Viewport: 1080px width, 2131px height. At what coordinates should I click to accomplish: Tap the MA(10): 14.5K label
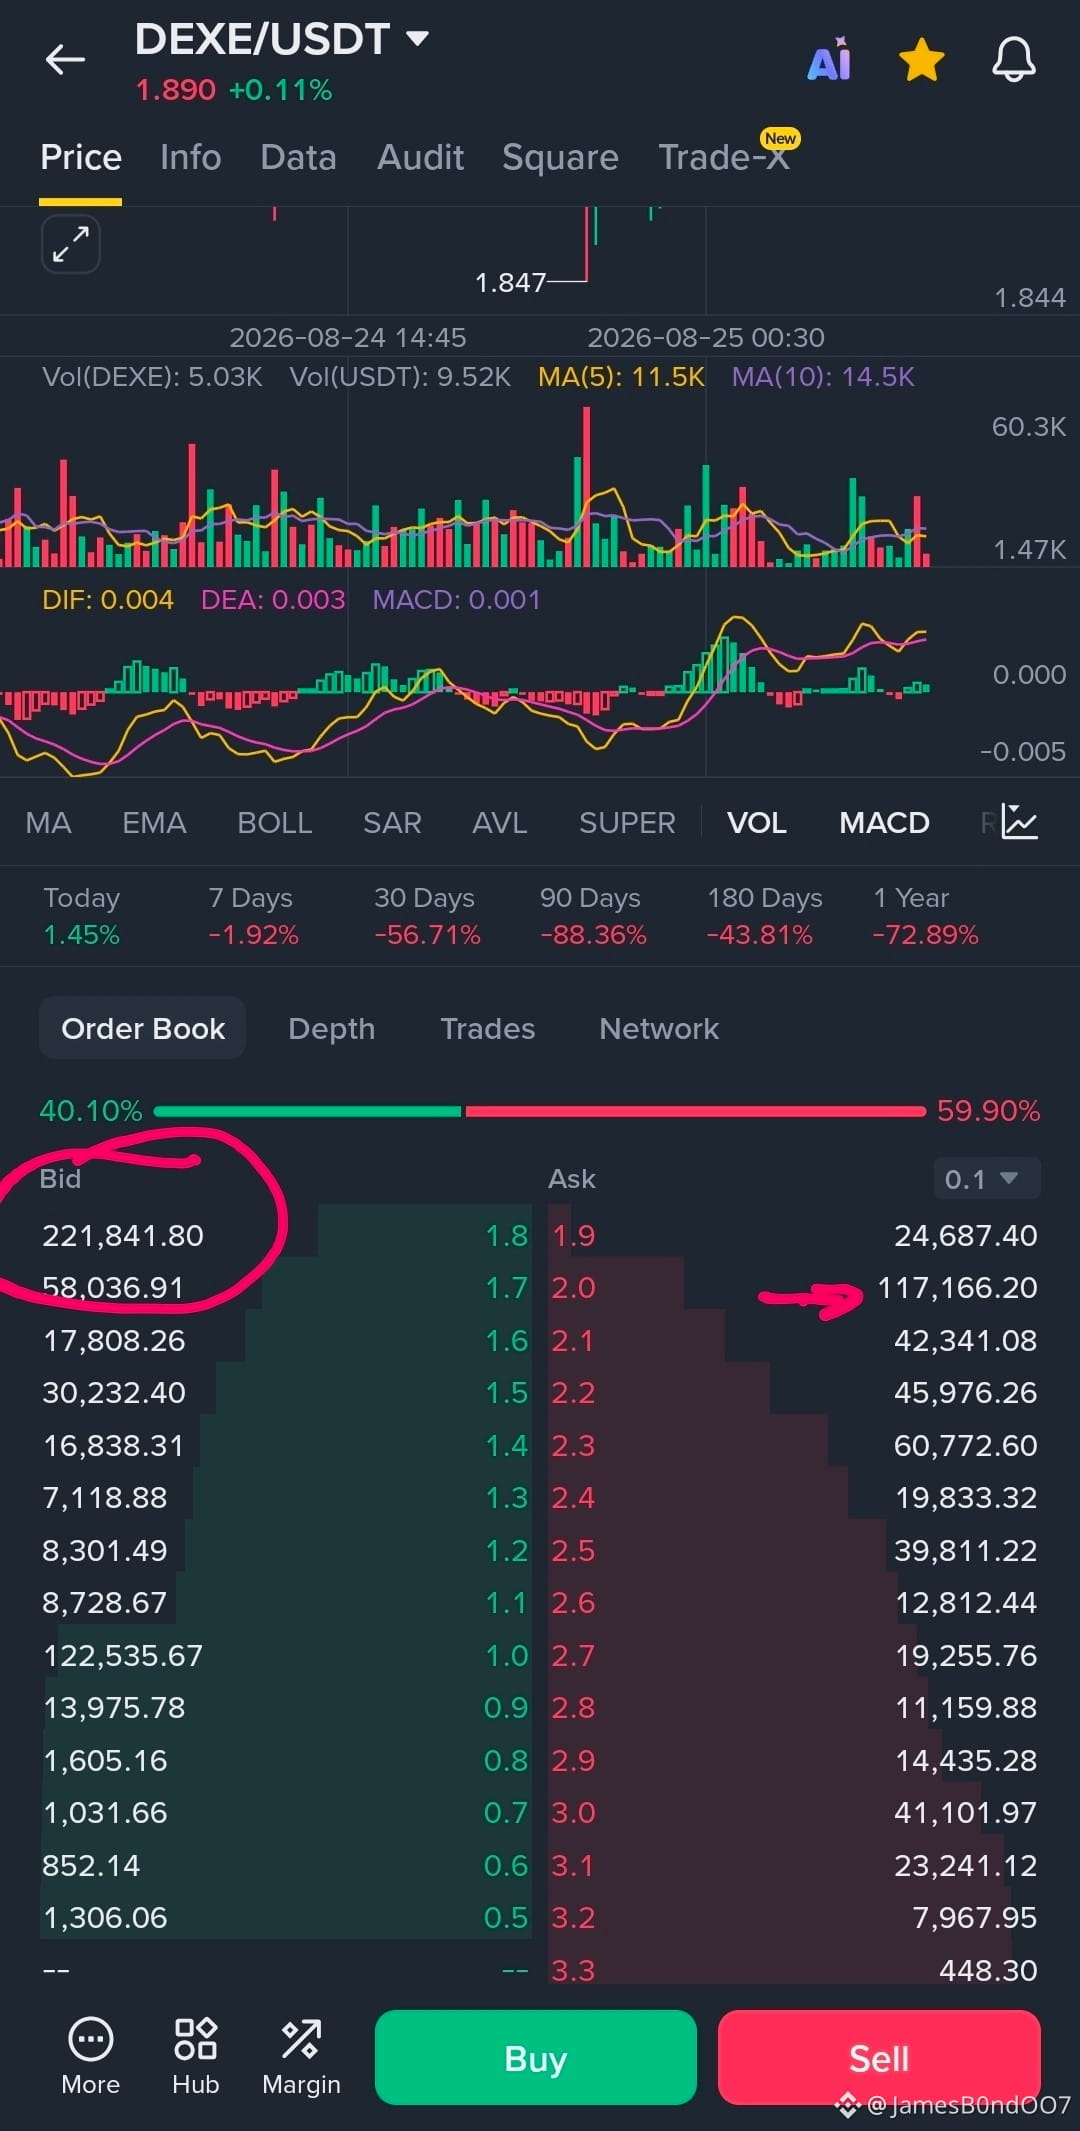coord(823,377)
